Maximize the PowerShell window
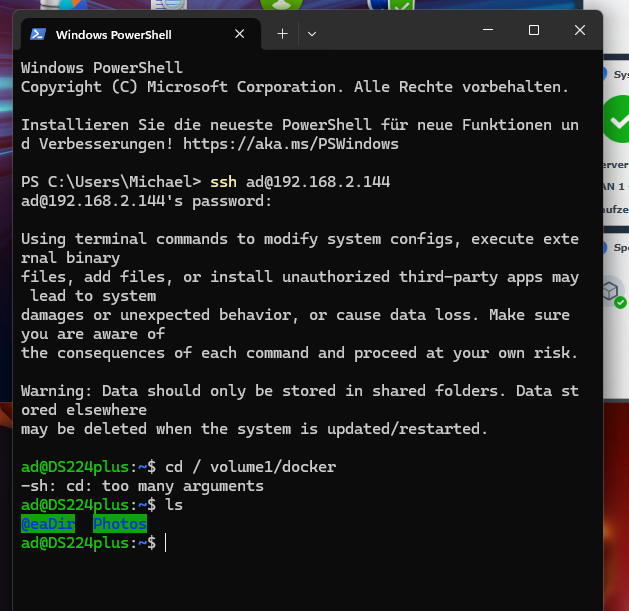Screen dimensions: 629x611 (x=534, y=30)
